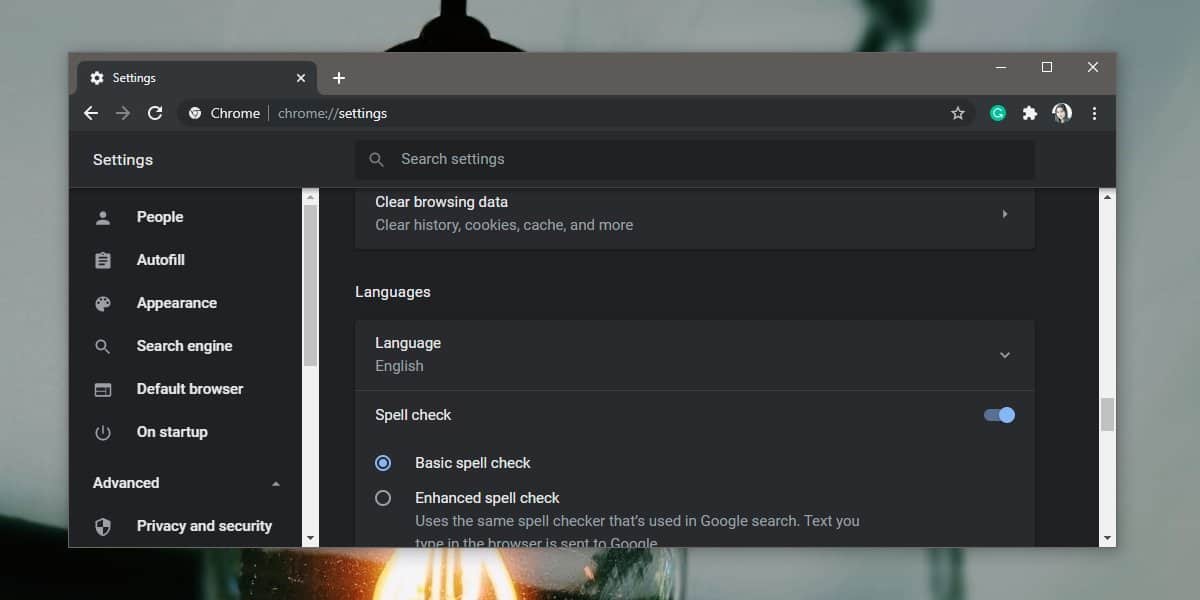Viewport: 1200px width, 600px height.
Task: Click the Appearance palette icon
Action: point(103,303)
